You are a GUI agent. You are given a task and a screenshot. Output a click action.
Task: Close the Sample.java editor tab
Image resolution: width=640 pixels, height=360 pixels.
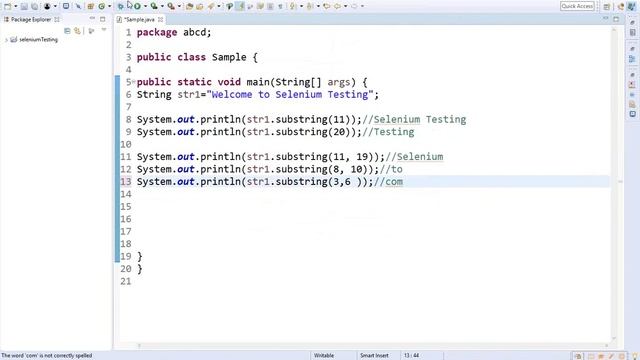pos(160,19)
